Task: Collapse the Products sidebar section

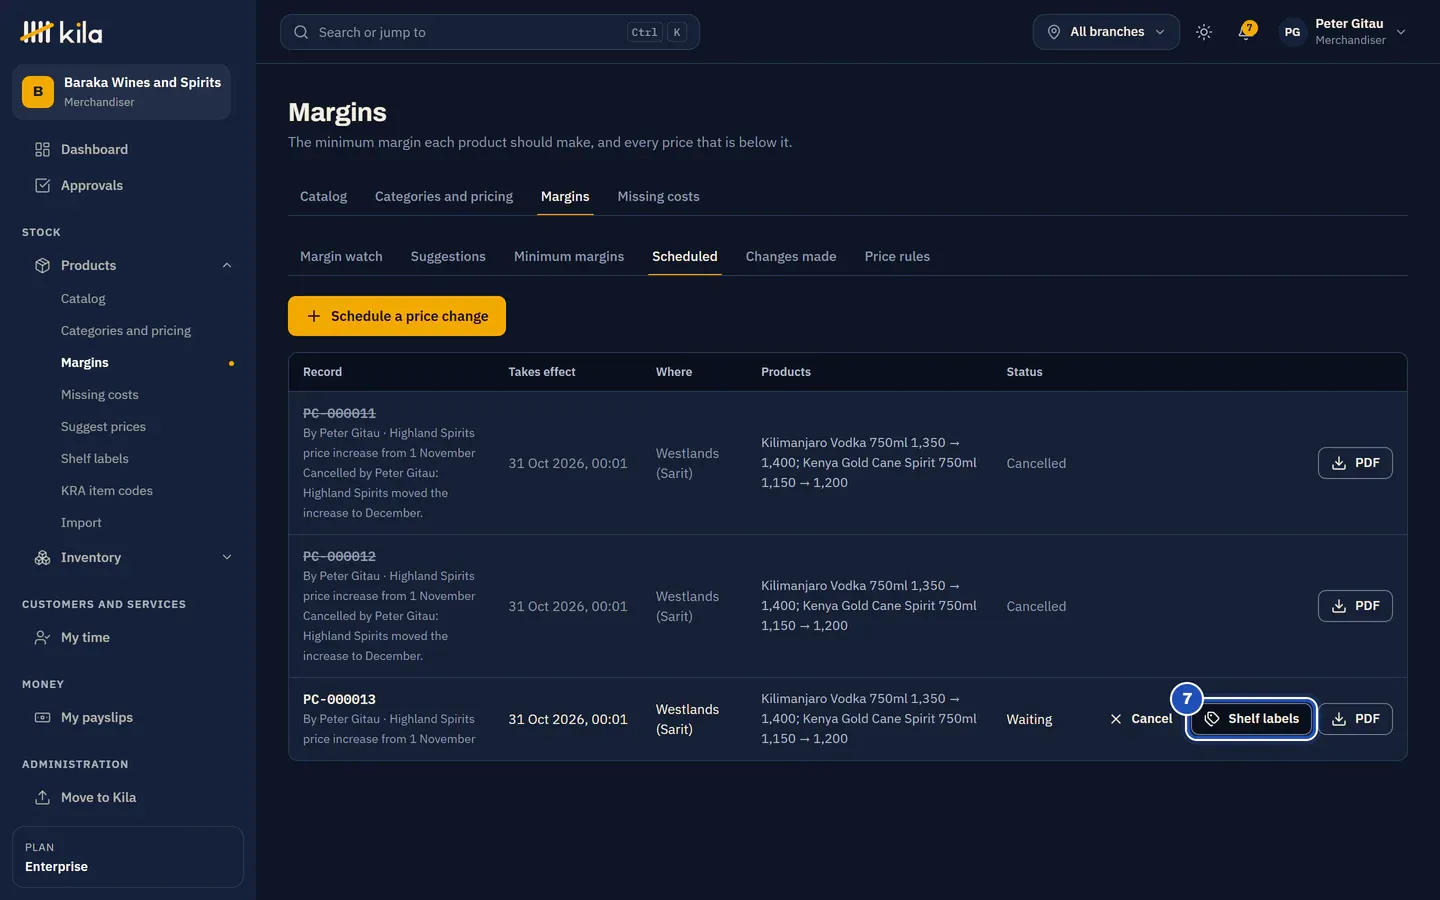Action: coord(227,266)
